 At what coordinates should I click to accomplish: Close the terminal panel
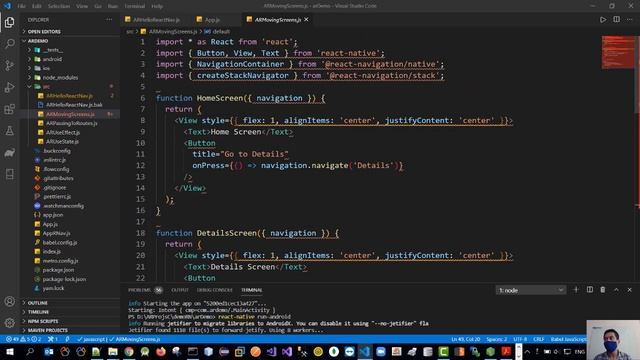click(x=629, y=290)
